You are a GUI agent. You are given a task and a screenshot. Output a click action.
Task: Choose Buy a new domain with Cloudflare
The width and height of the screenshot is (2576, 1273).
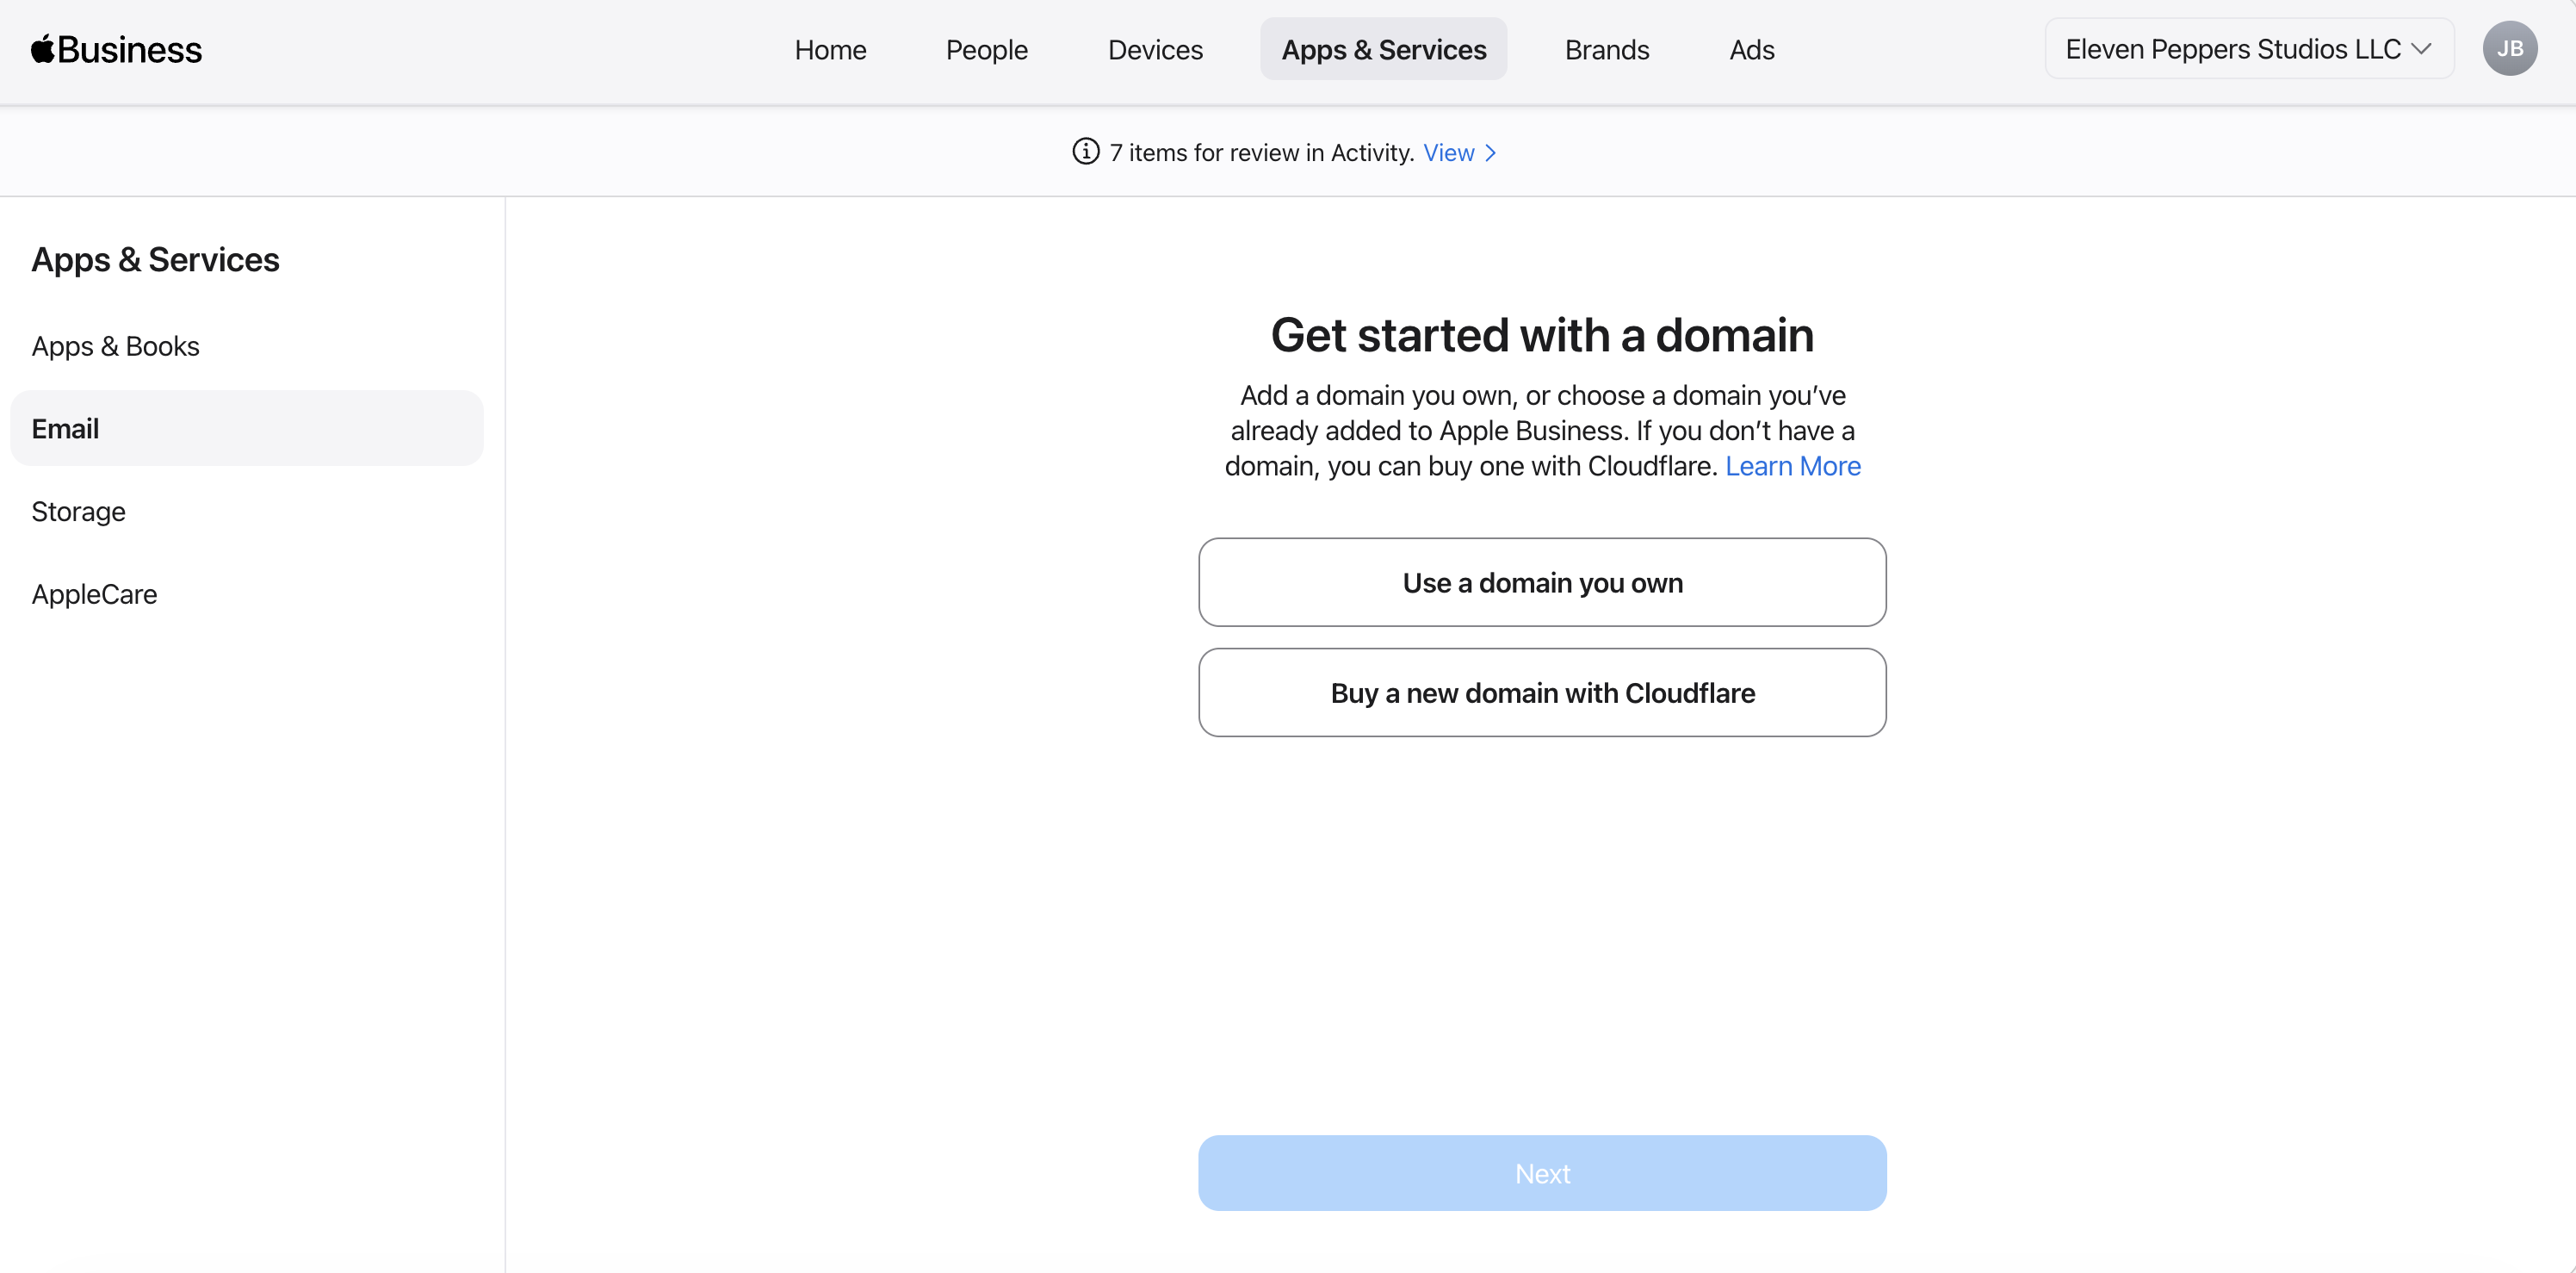point(1542,692)
